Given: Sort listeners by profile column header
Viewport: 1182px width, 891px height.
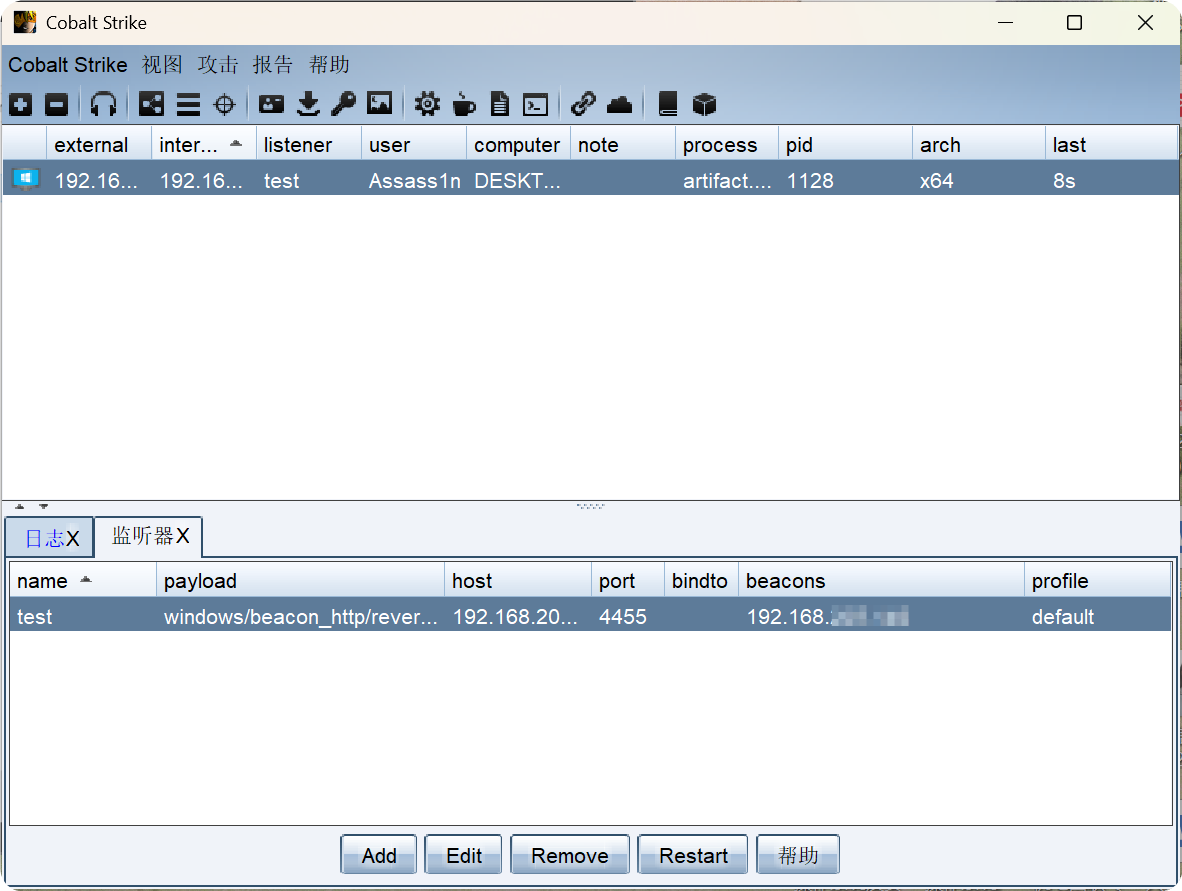Looking at the screenshot, I should pos(1098,580).
